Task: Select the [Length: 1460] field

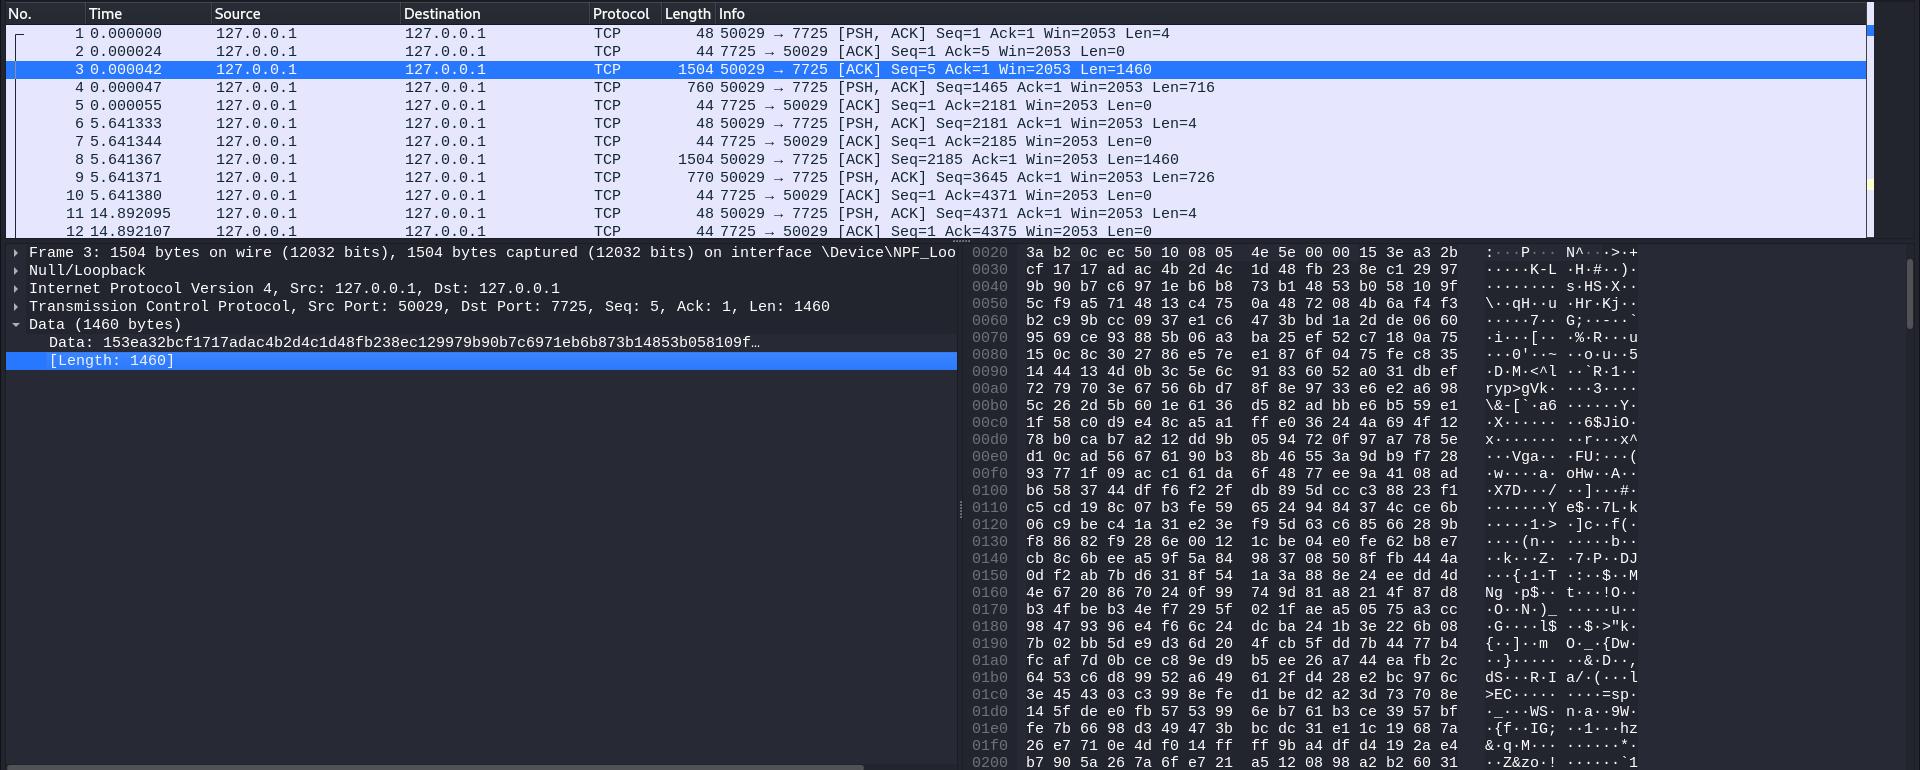Action: (481, 361)
